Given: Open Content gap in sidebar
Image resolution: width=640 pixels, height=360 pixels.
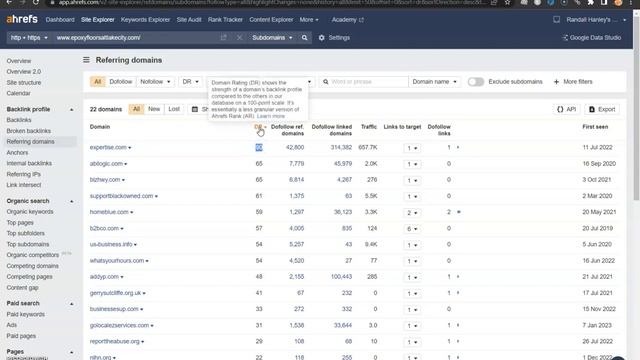Looking at the screenshot, I should tap(22, 288).
